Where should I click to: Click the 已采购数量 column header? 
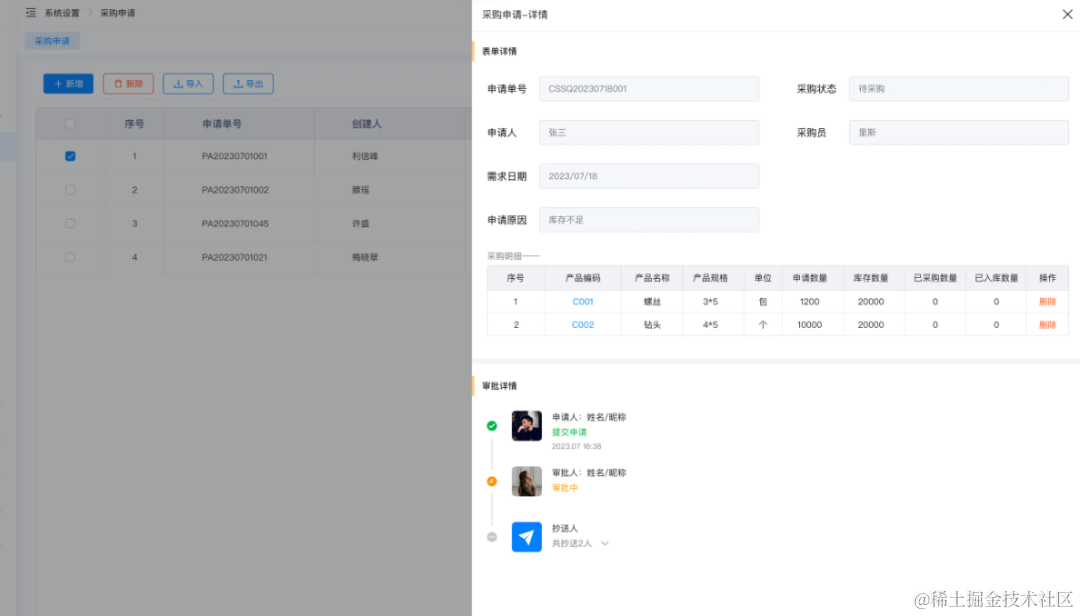[935, 278]
